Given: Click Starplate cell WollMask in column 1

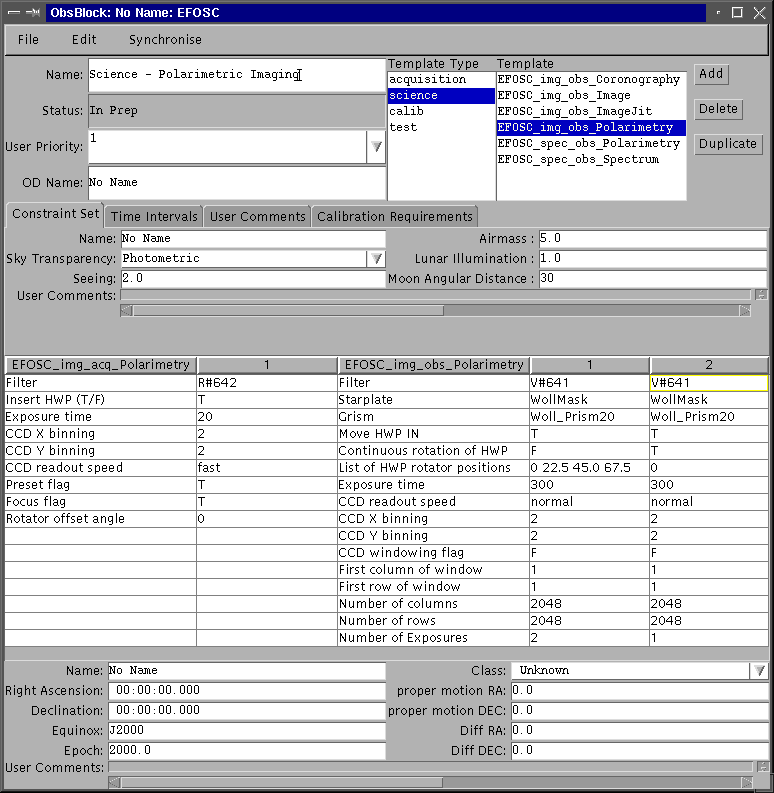Looking at the screenshot, I should (589, 400).
